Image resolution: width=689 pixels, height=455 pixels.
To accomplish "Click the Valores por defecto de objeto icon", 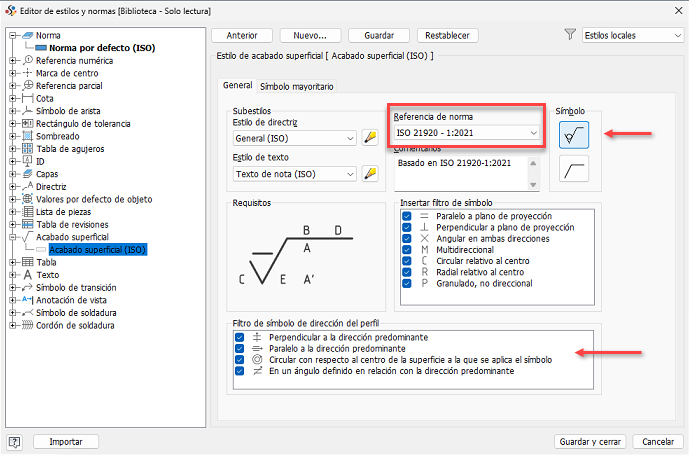I will tap(28, 199).
